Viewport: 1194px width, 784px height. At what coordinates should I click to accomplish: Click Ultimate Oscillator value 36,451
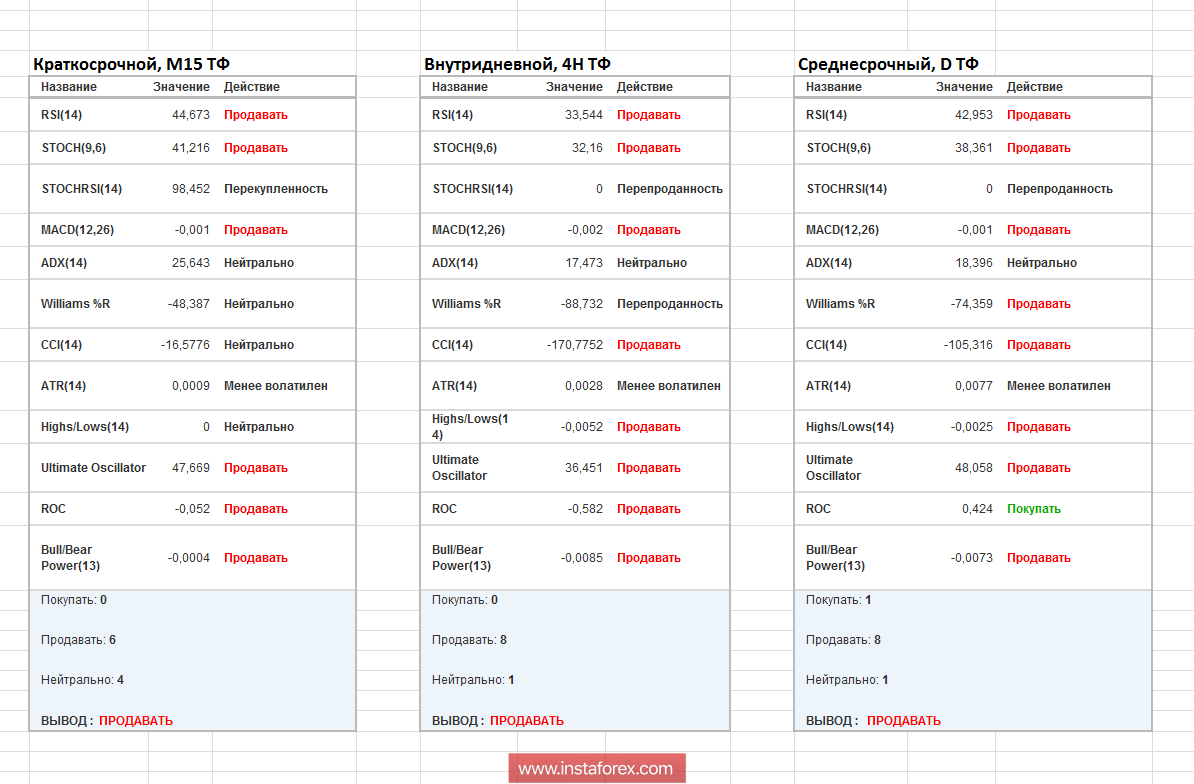click(583, 468)
